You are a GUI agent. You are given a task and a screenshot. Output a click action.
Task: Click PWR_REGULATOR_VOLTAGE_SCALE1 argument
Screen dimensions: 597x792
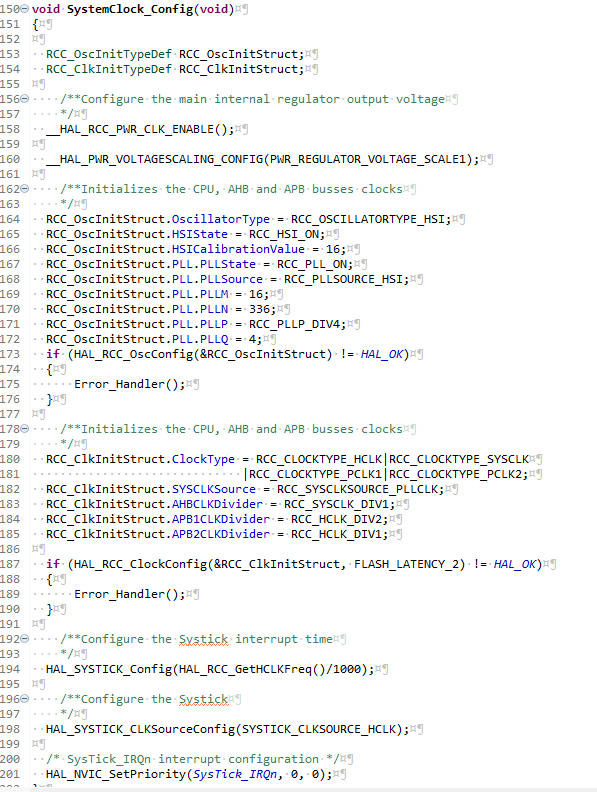367,160
